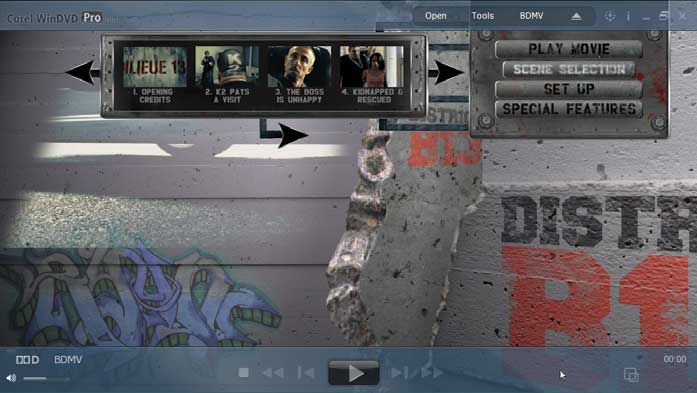Viewport: 697px width, 393px height.
Task: Click the fast forward icon
Action: click(432, 373)
